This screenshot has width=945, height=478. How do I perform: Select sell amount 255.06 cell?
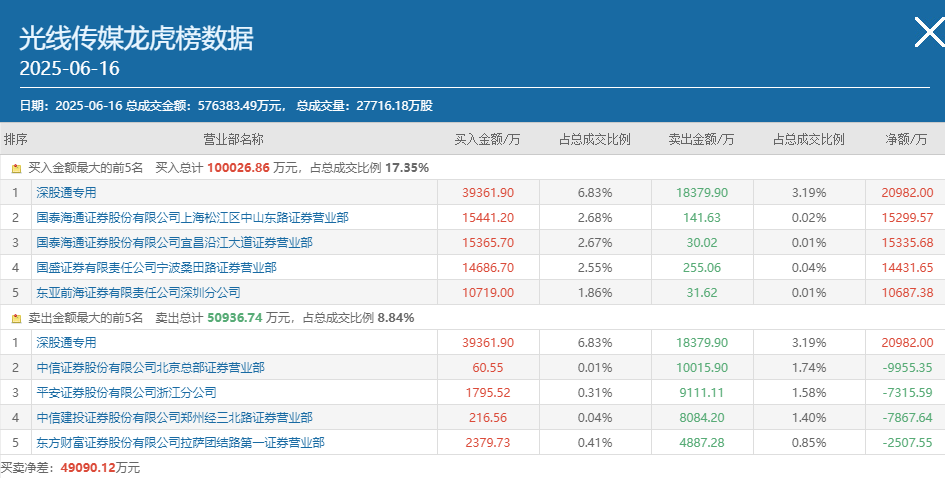point(702,268)
